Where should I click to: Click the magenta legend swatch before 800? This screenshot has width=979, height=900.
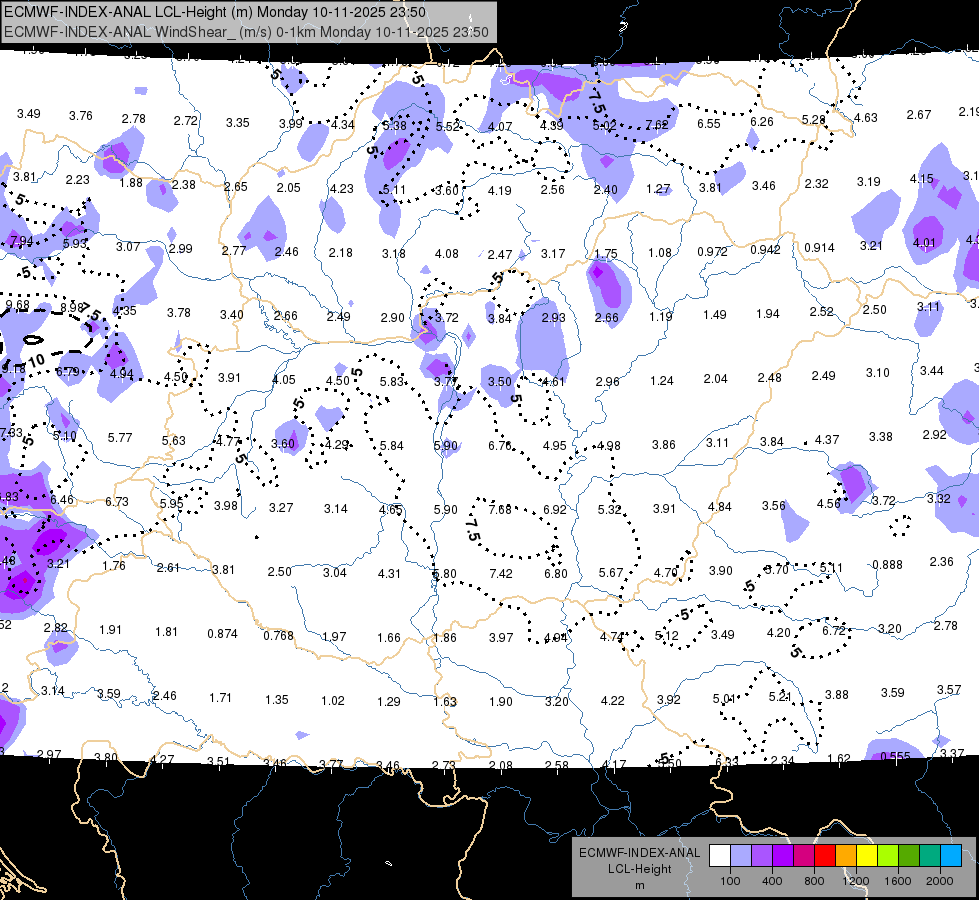click(x=804, y=856)
